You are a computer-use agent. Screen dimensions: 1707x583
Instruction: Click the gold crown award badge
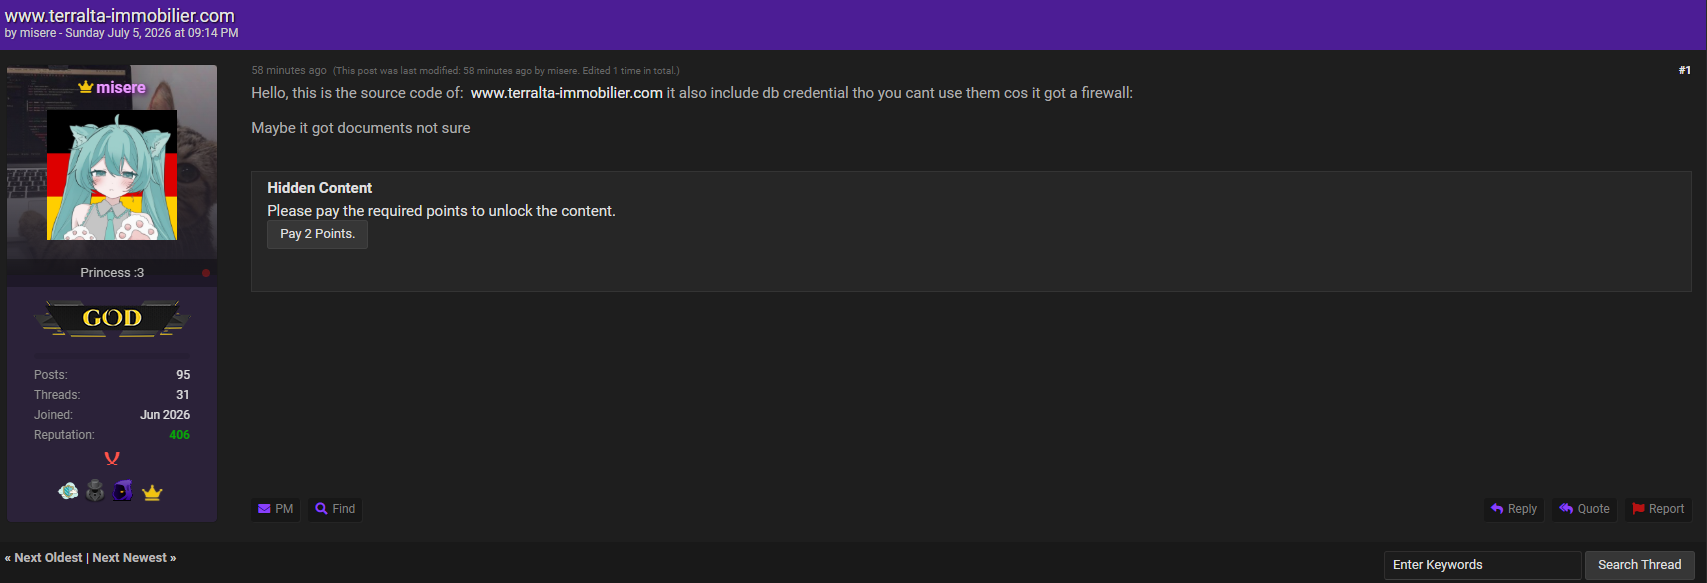click(152, 492)
